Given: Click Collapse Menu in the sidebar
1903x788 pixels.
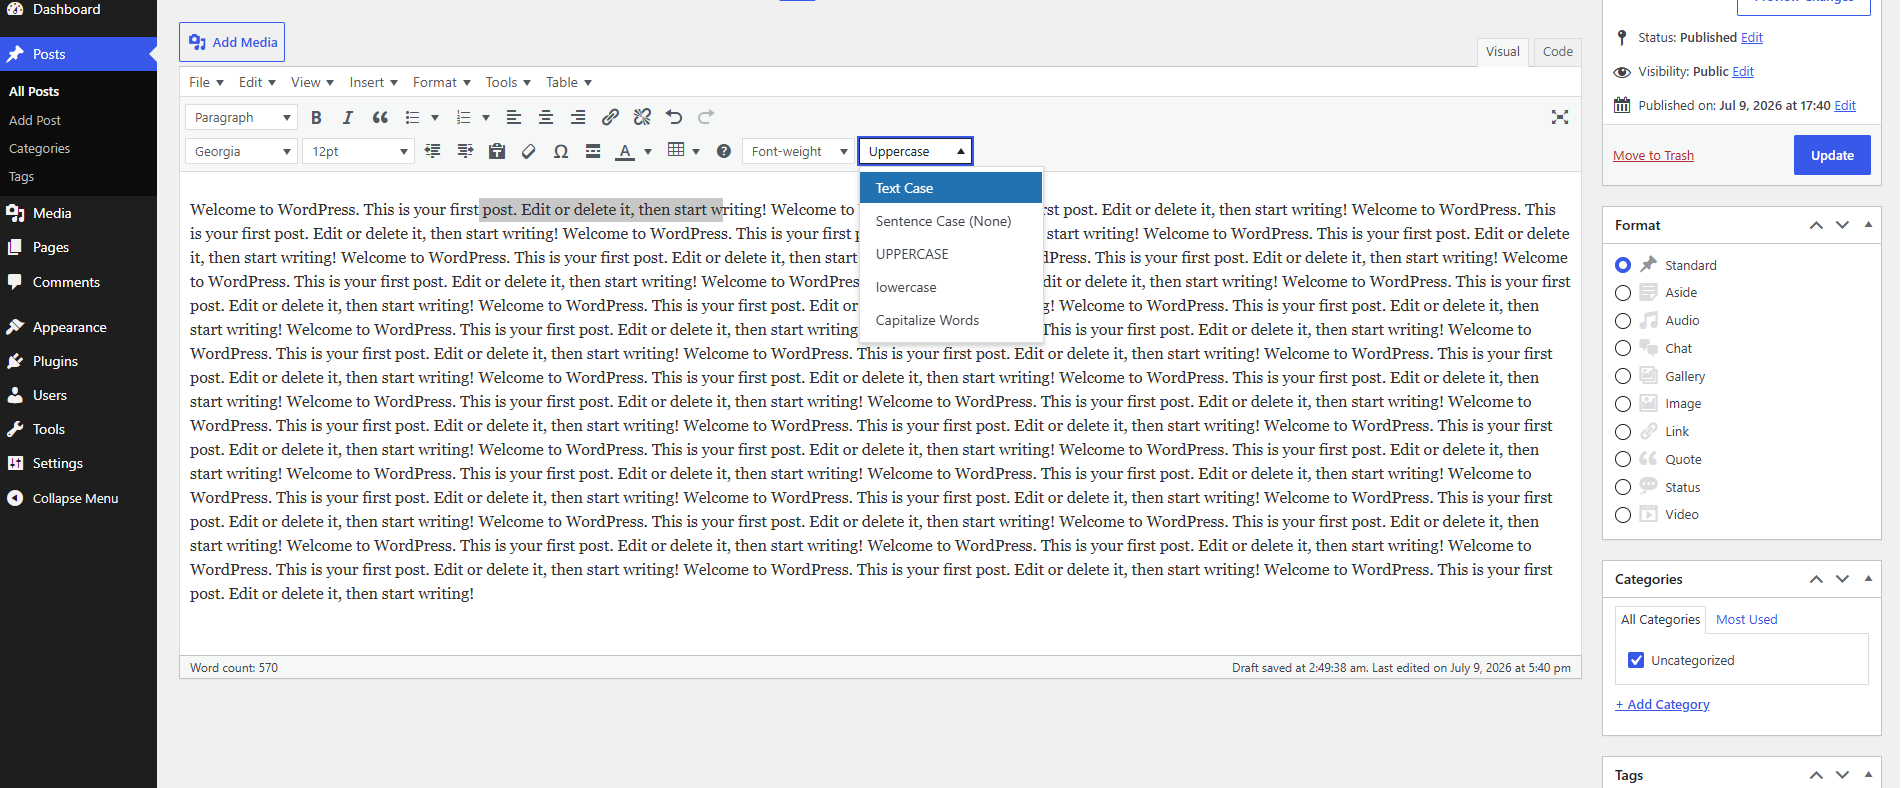Looking at the screenshot, I should (x=75, y=498).
